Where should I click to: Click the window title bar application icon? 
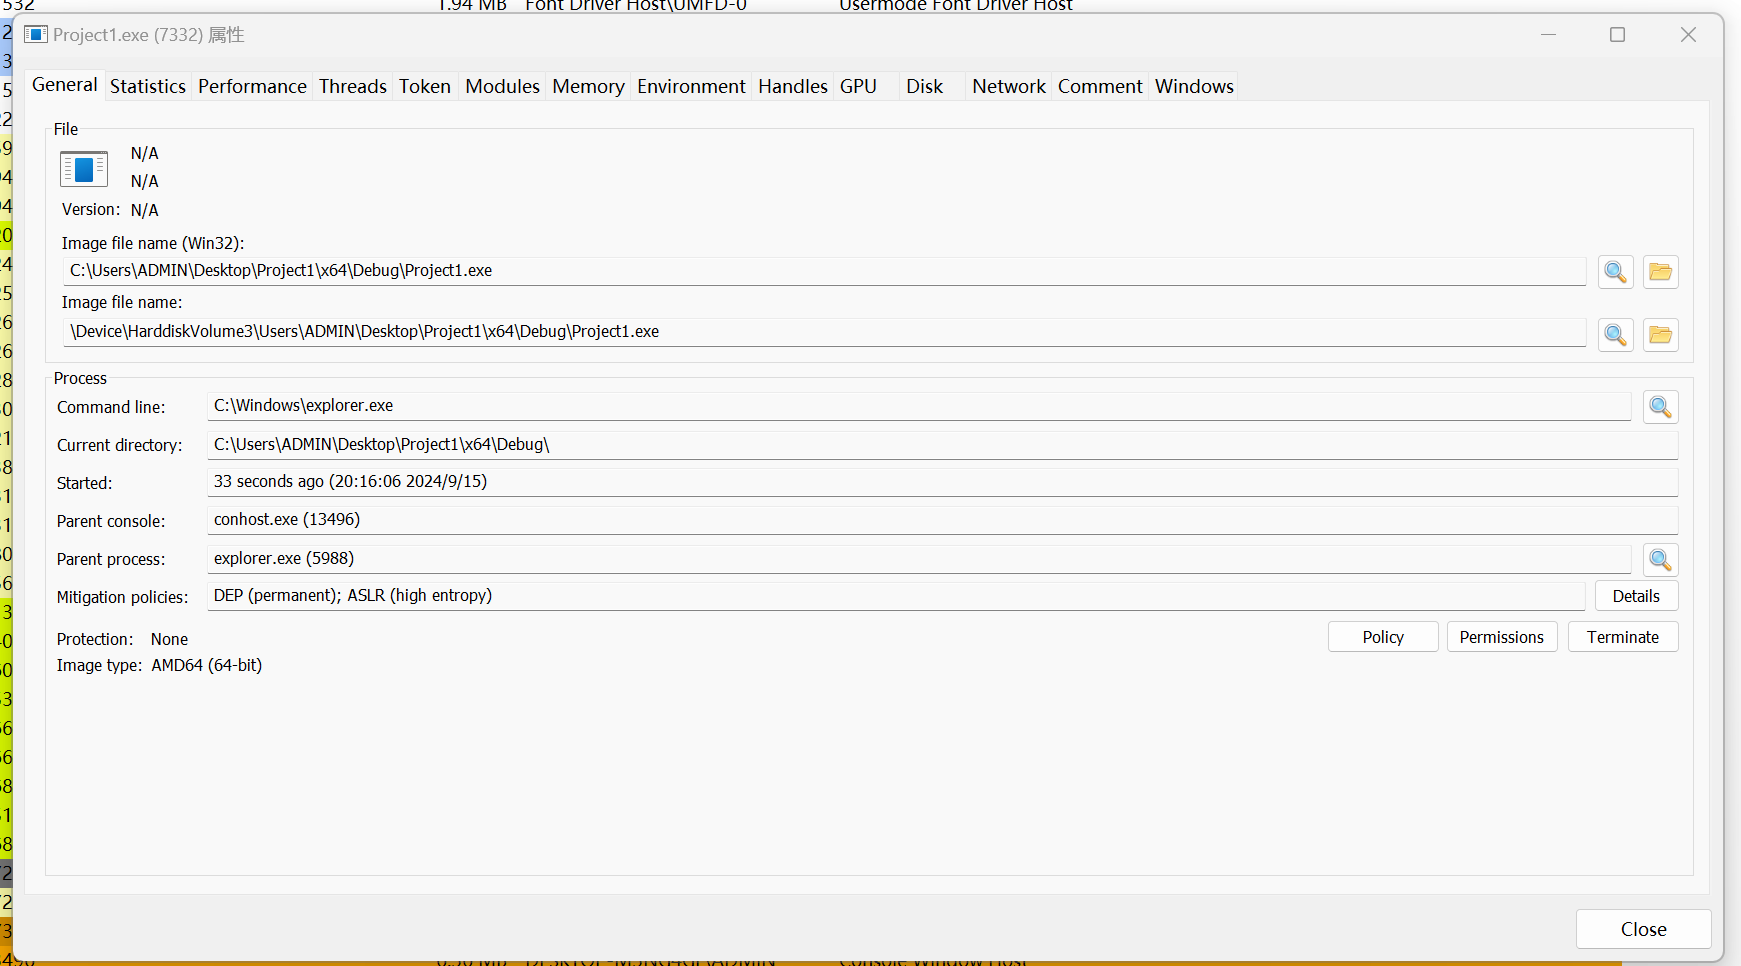pos(36,35)
